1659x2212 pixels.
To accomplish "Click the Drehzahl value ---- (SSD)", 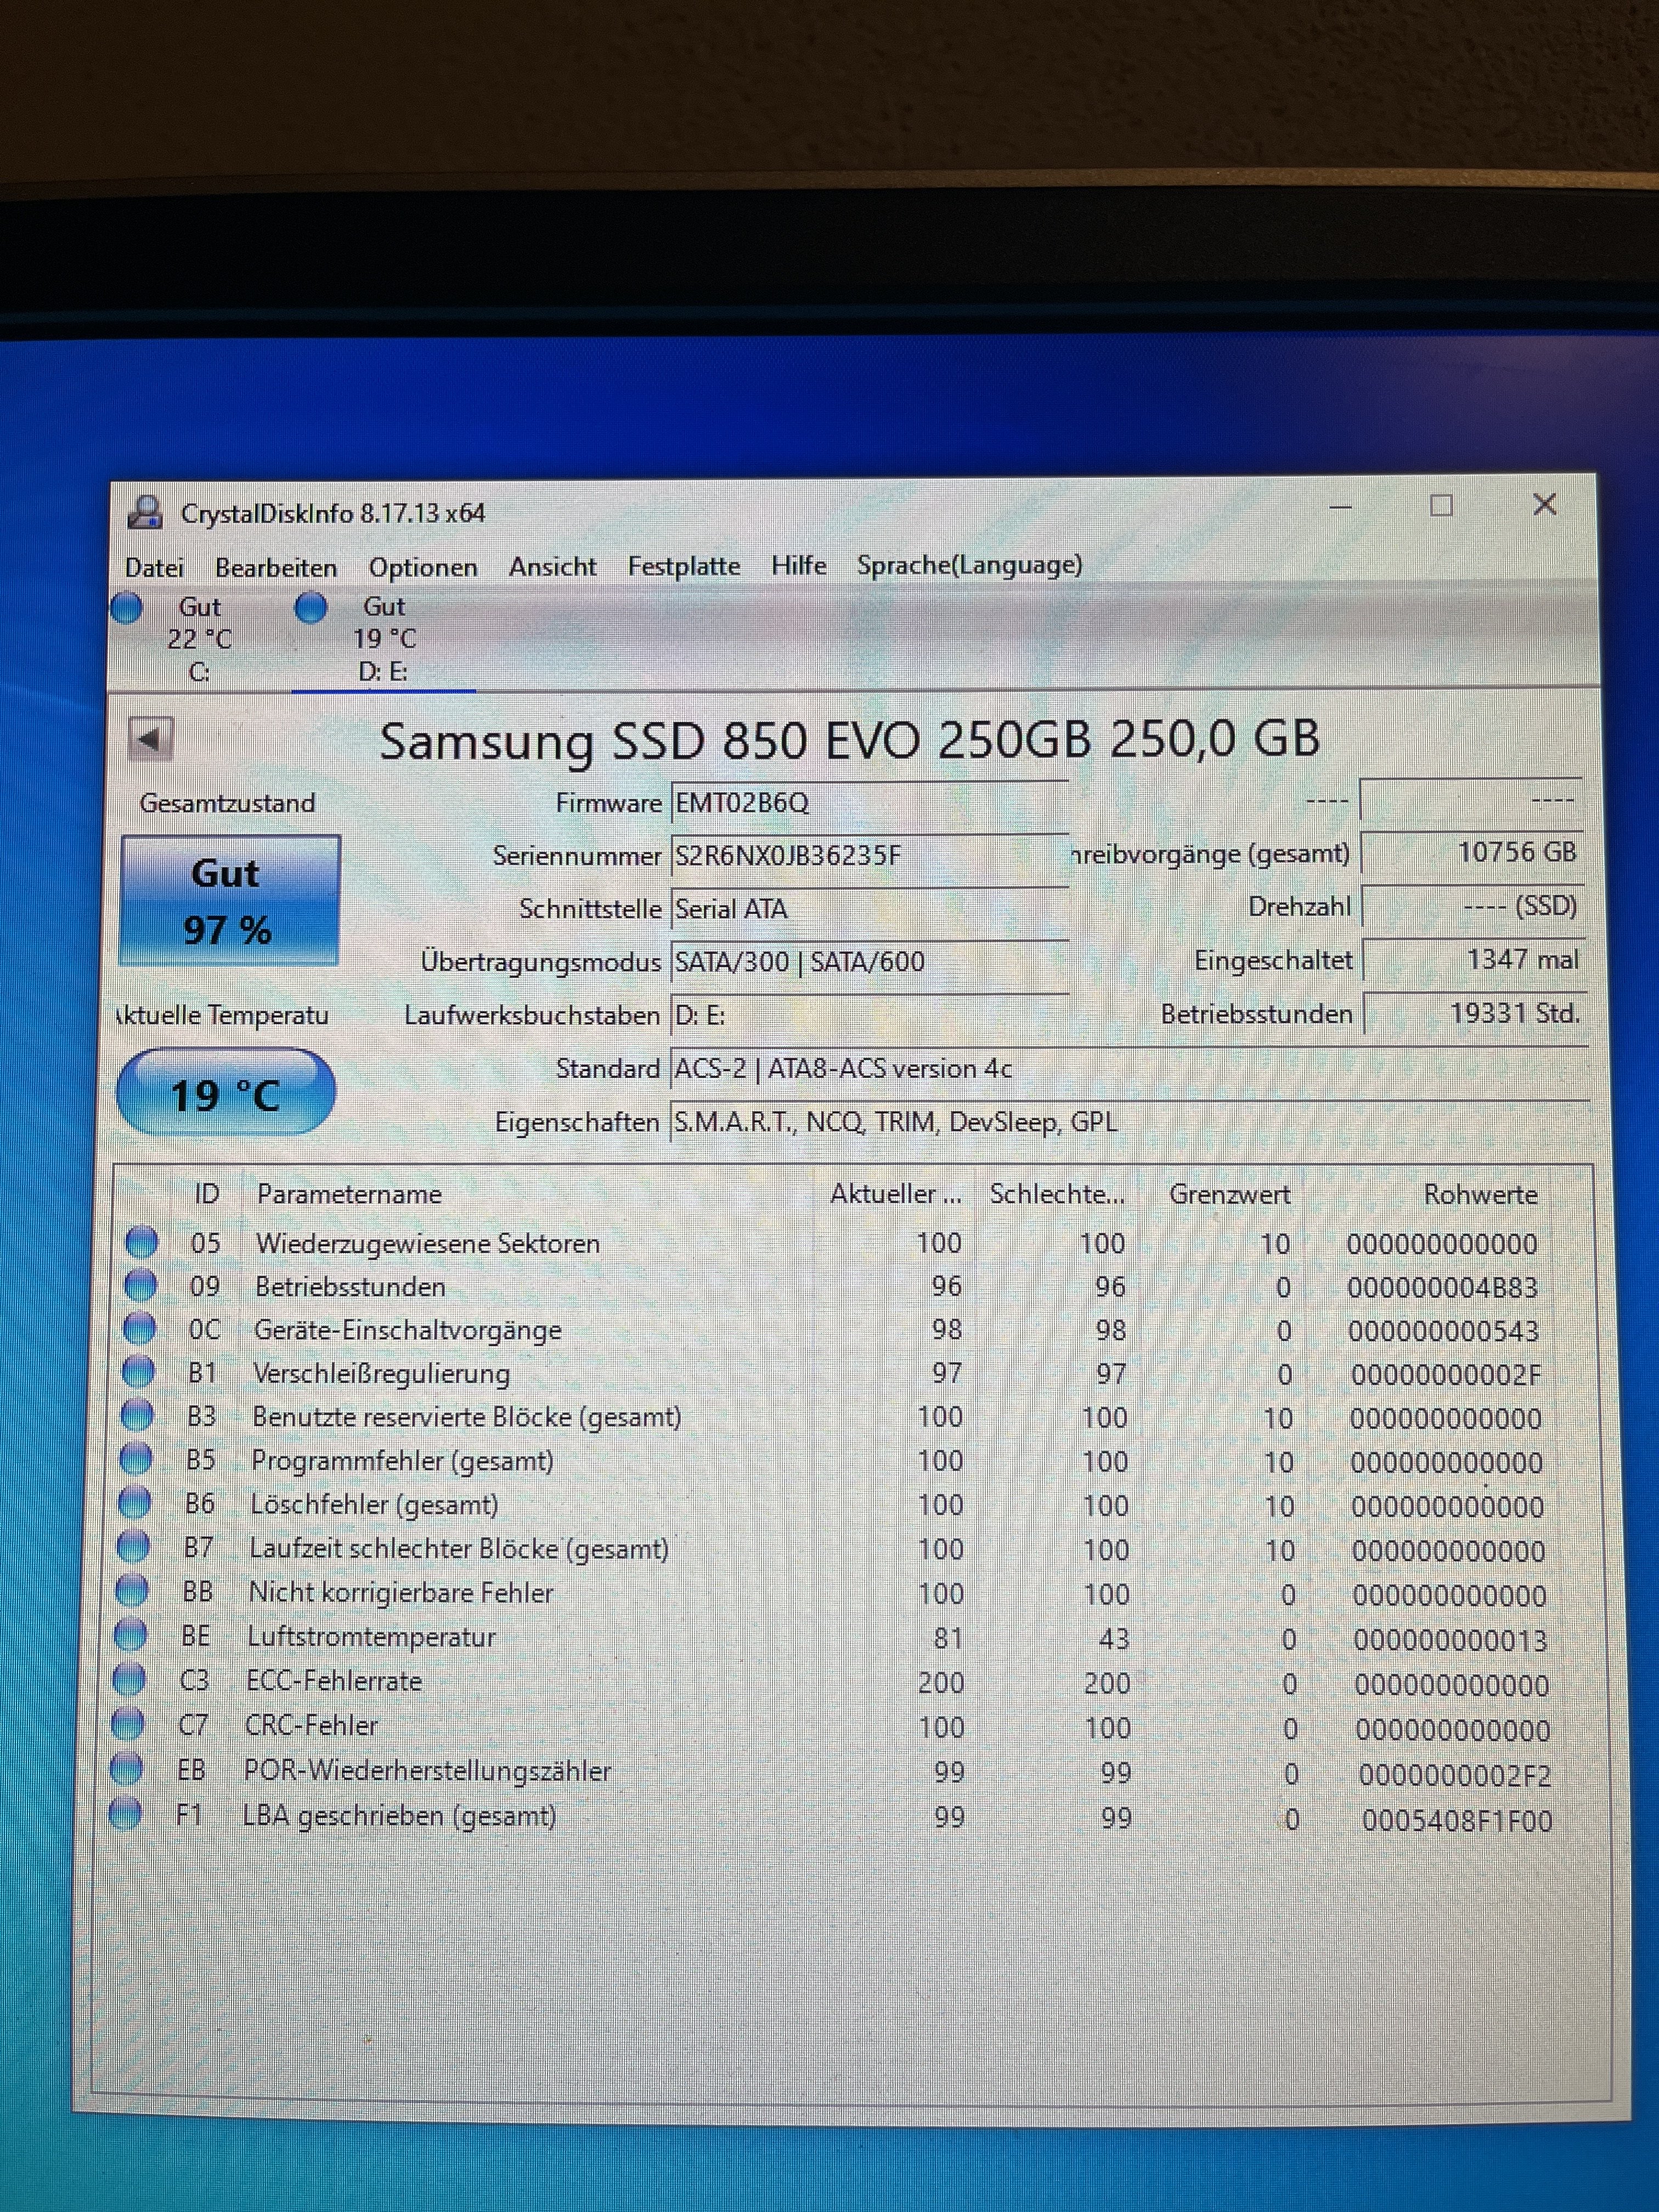I will click(x=1472, y=906).
